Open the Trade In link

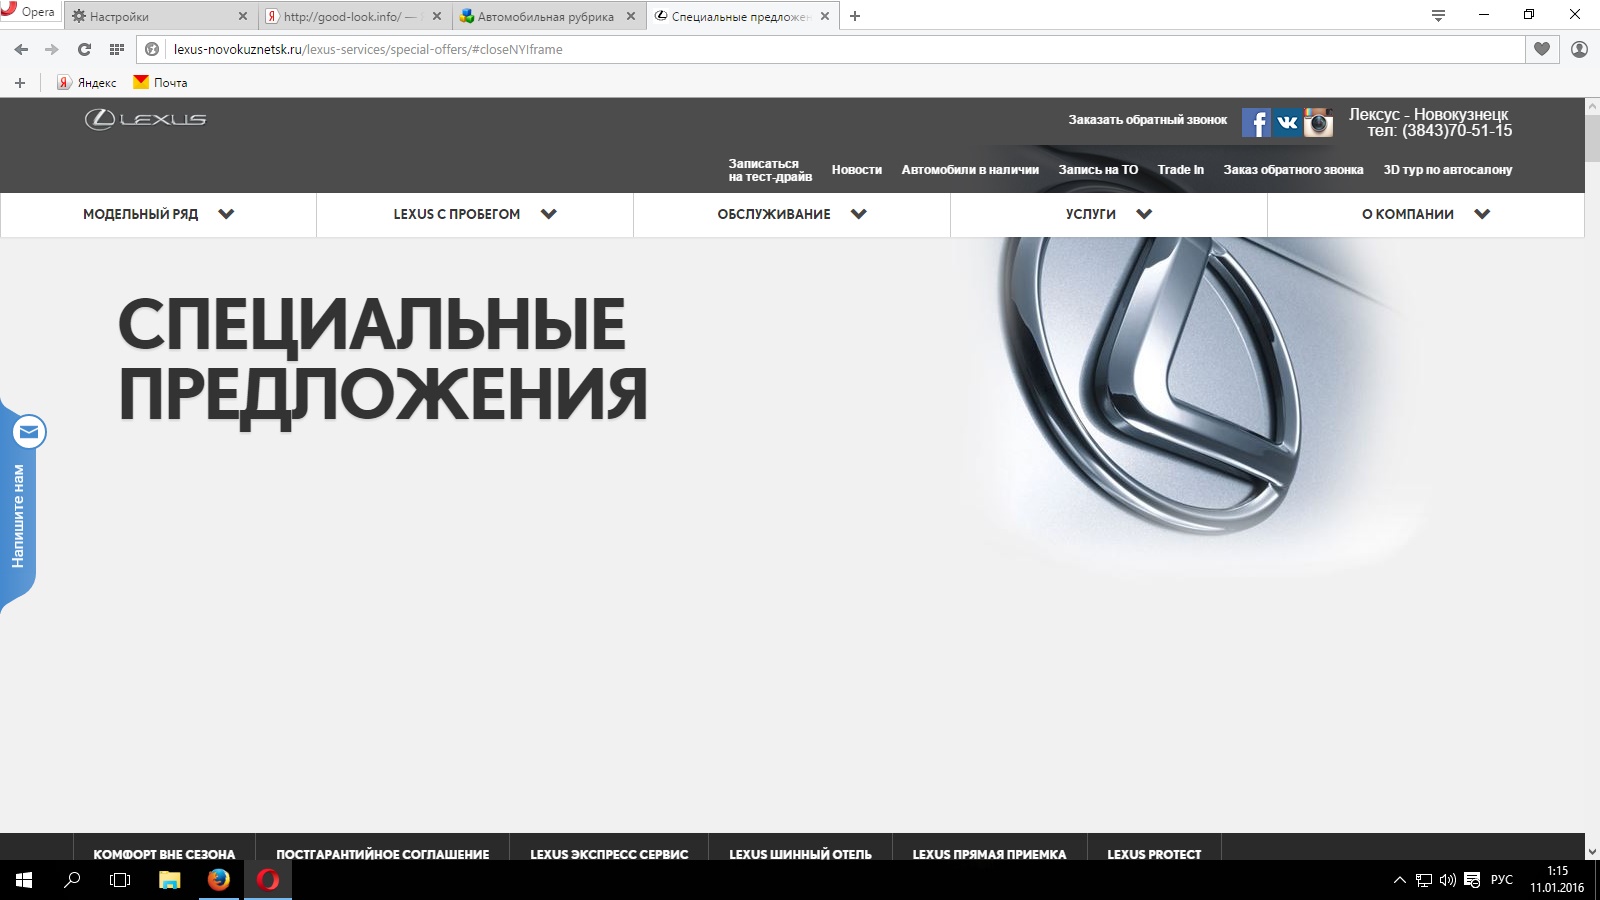tap(1181, 170)
